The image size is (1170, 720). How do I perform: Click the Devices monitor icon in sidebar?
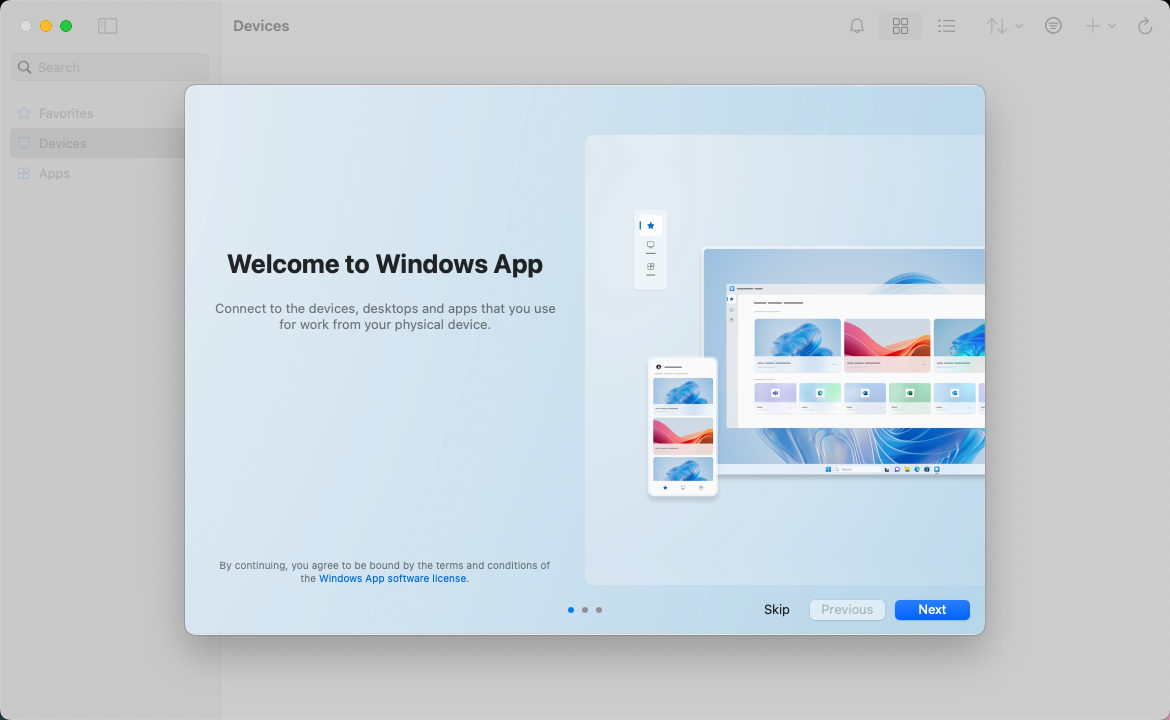click(24, 143)
